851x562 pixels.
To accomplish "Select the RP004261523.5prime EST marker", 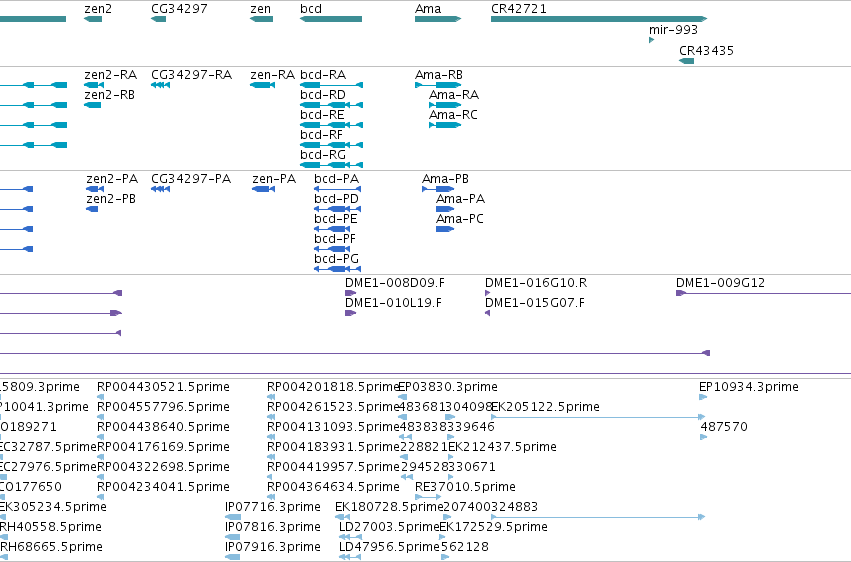I will point(271,417).
